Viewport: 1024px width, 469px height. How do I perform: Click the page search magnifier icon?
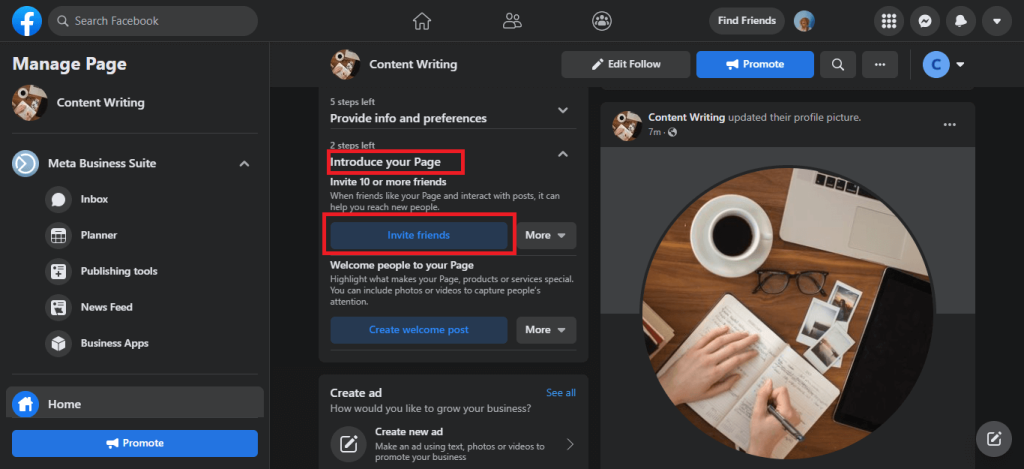click(x=838, y=64)
